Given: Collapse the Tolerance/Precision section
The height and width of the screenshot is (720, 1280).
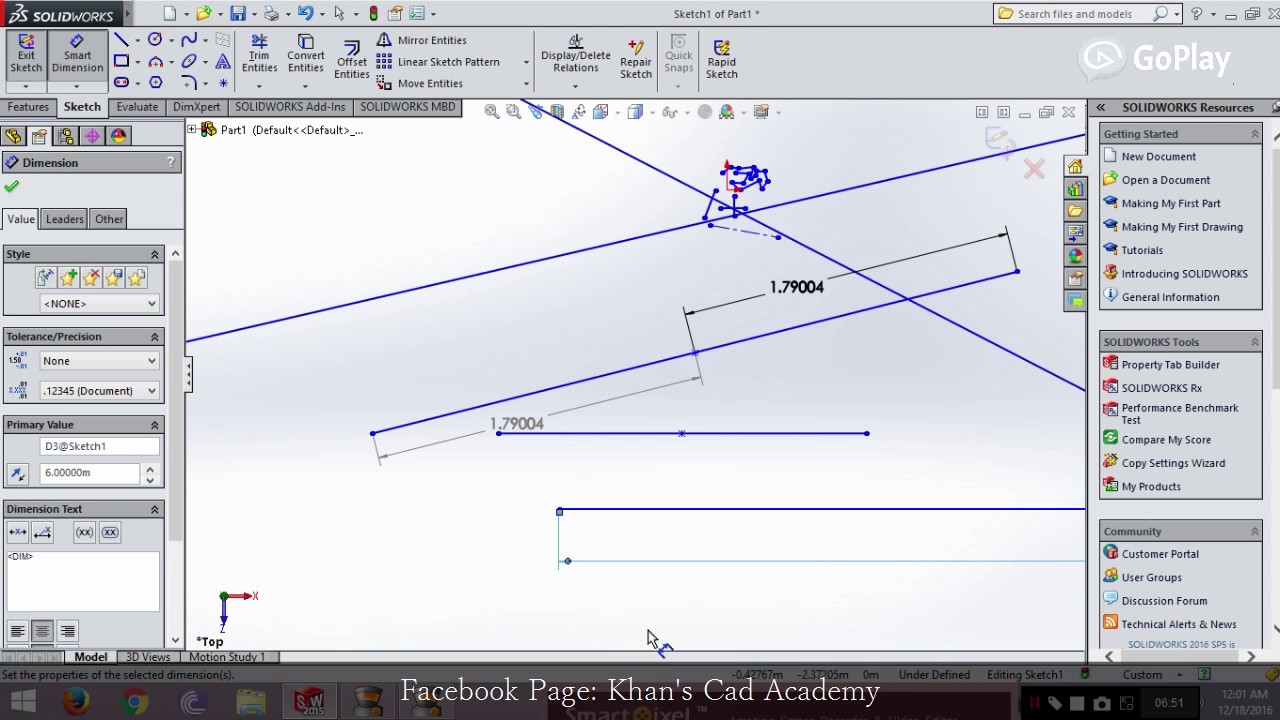Looking at the screenshot, I should pos(155,337).
